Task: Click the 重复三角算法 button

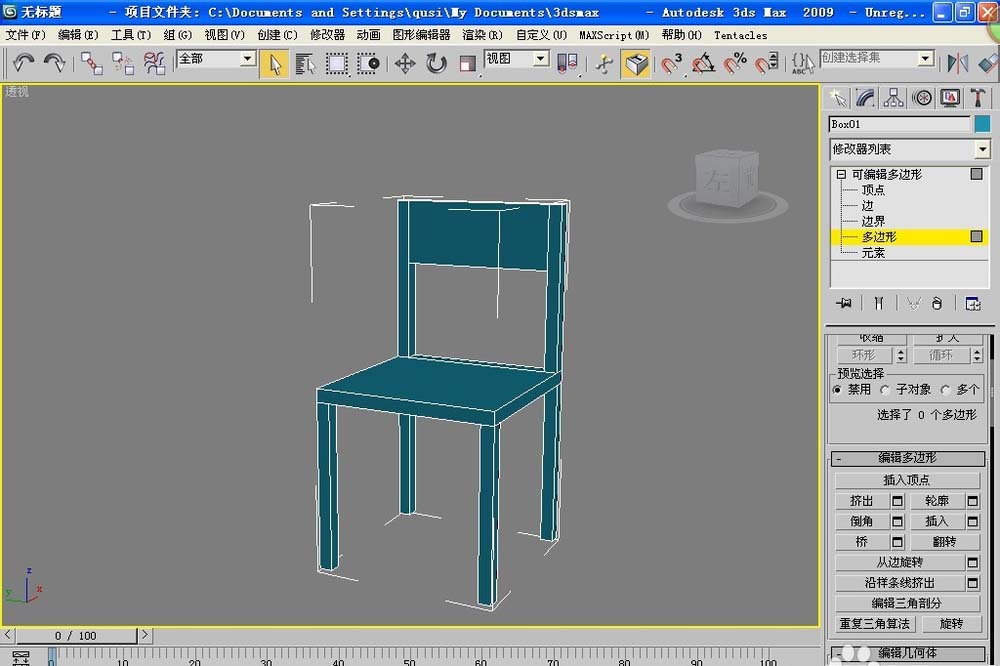Action: pos(874,623)
